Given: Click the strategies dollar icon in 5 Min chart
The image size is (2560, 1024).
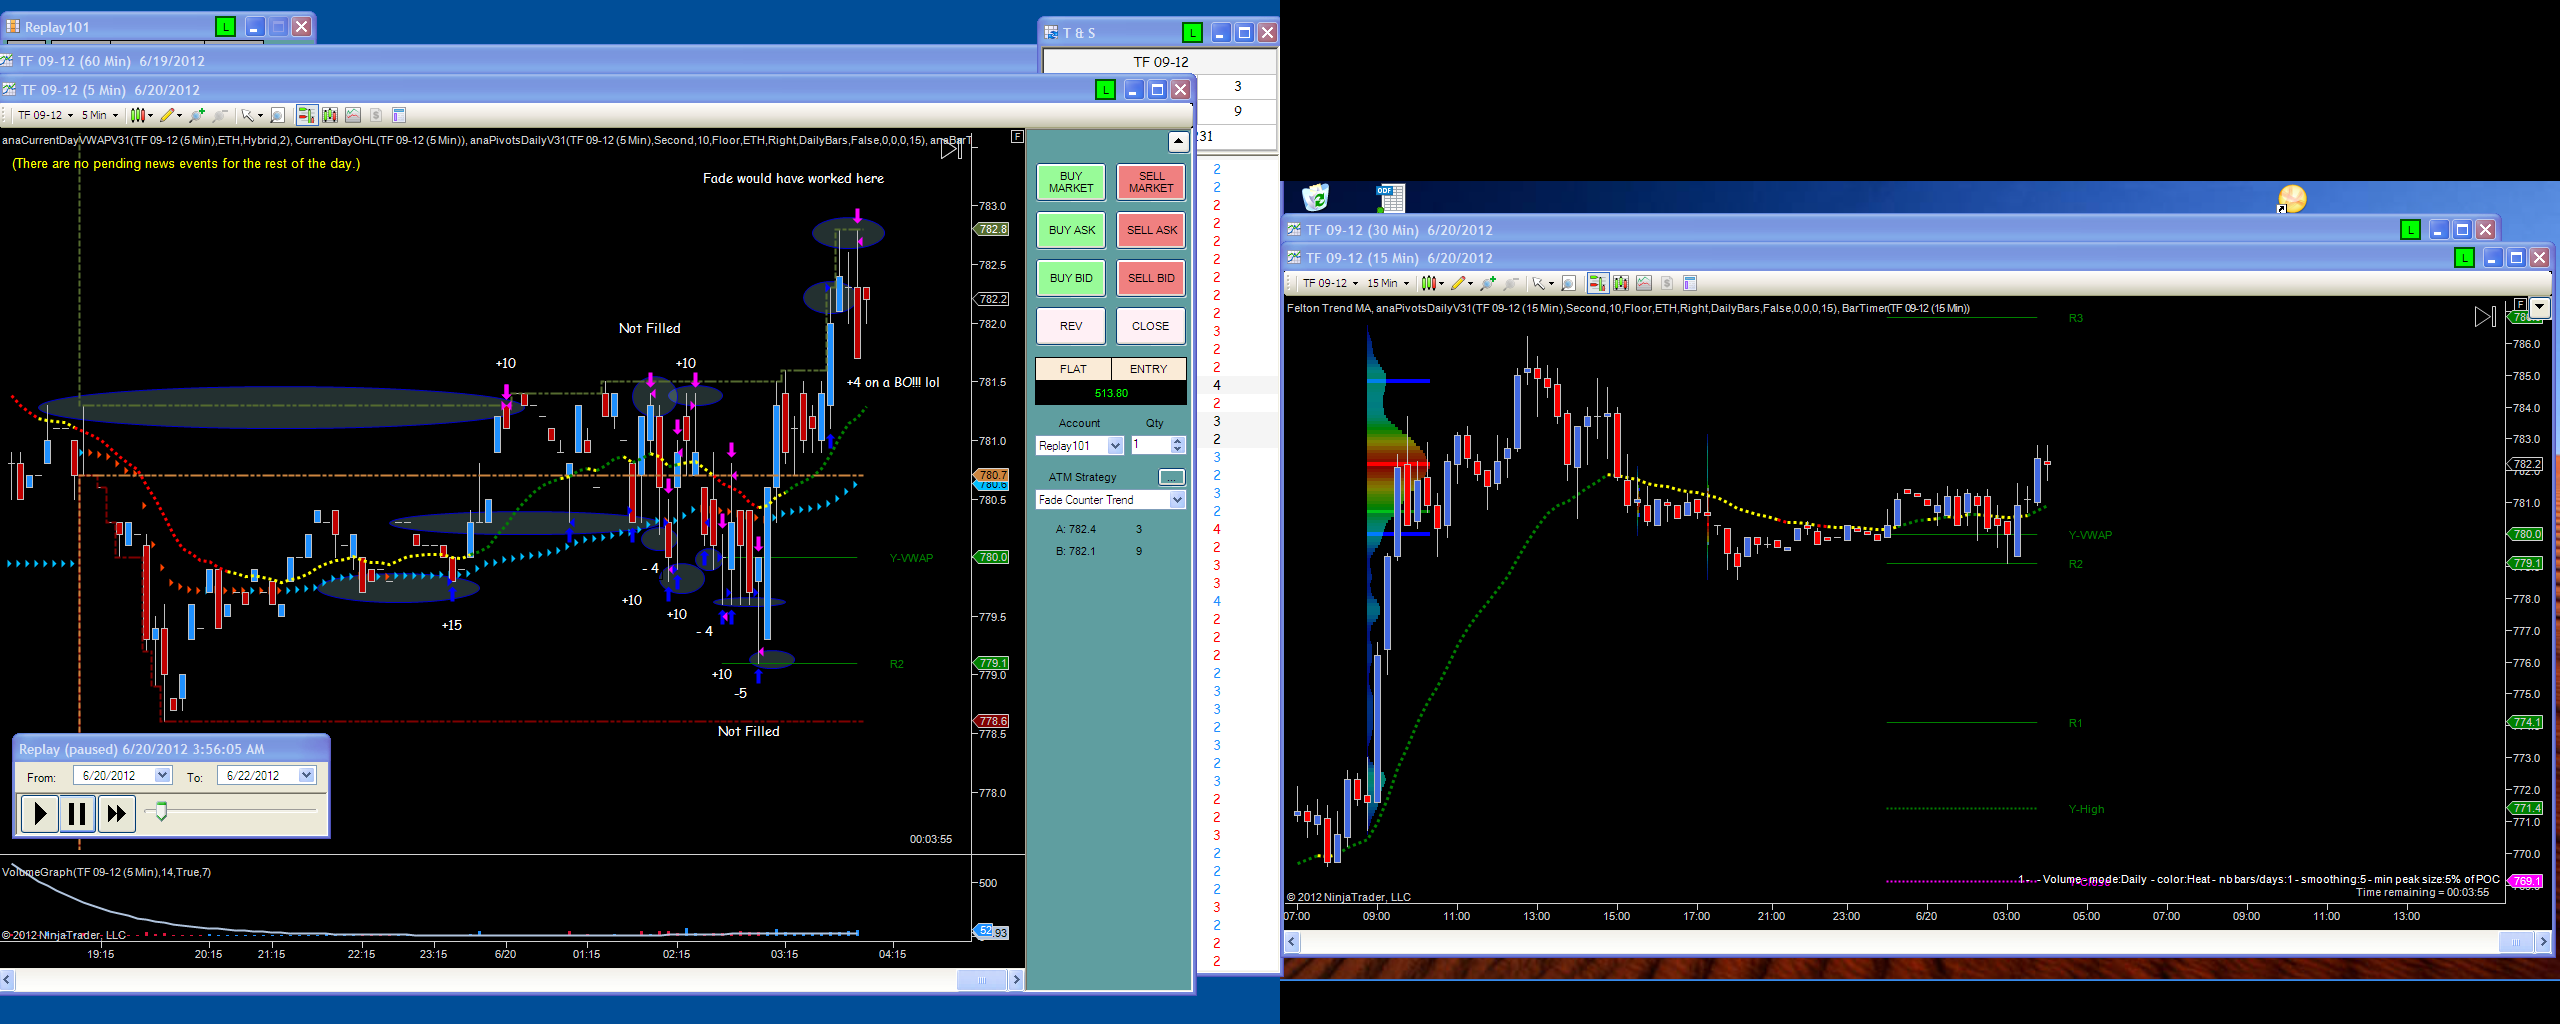Looking at the screenshot, I should 376,115.
